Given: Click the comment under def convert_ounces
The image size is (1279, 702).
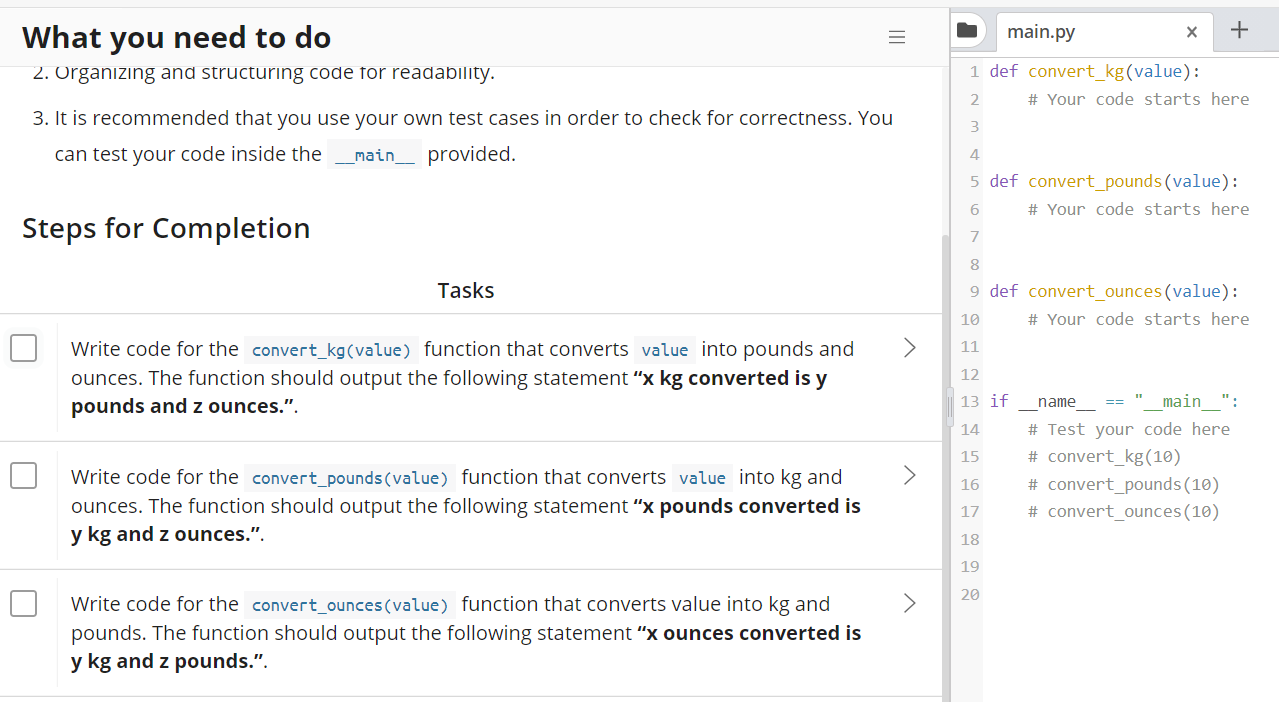Looking at the screenshot, I should [1138, 319].
